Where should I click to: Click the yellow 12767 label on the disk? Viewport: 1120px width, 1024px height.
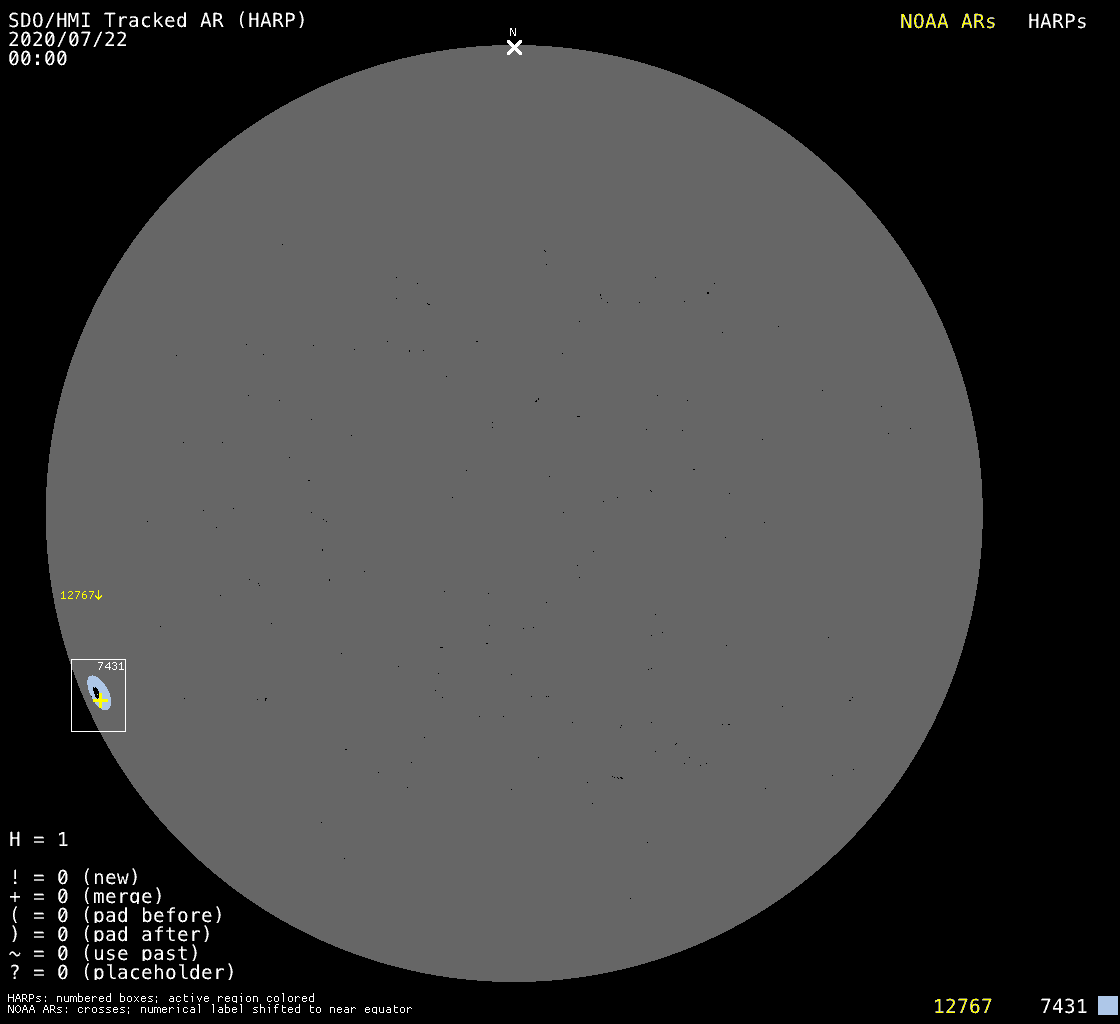77,595
